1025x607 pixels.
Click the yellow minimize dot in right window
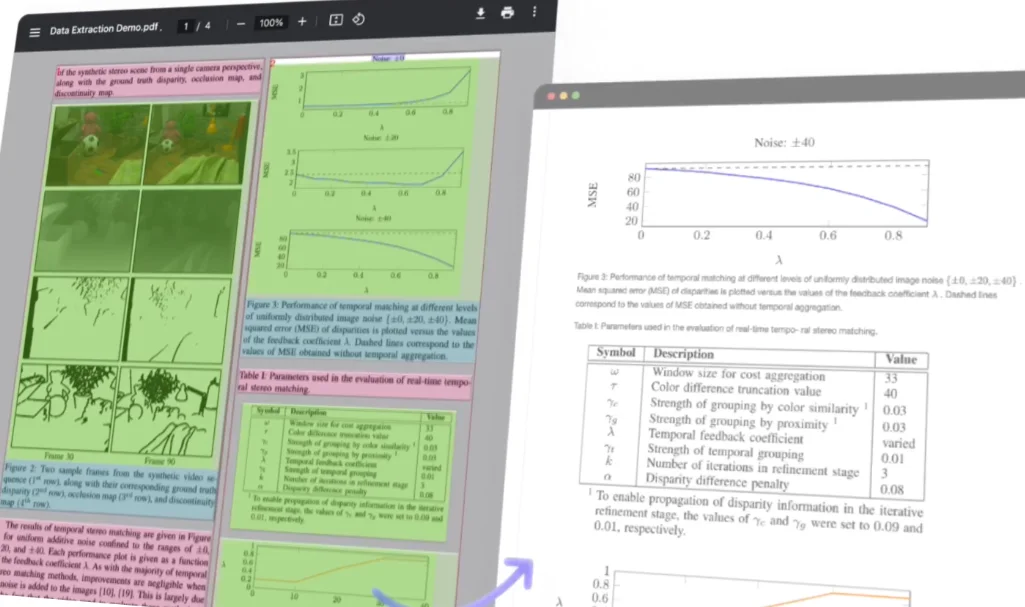point(563,96)
